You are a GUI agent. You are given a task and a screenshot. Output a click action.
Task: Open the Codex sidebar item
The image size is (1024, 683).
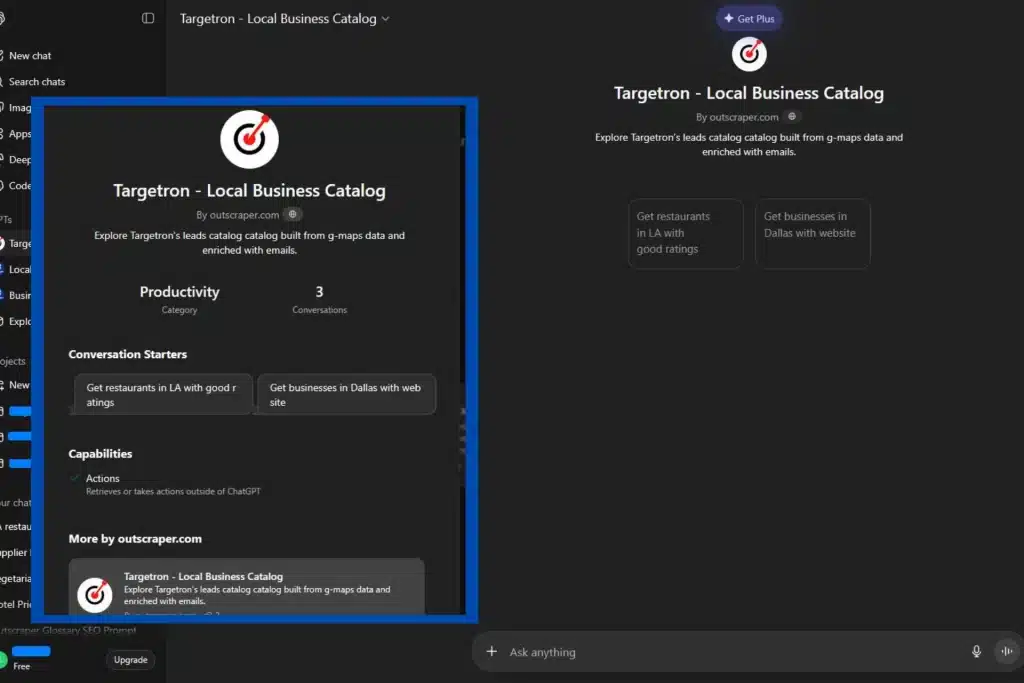[x=16, y=185]
